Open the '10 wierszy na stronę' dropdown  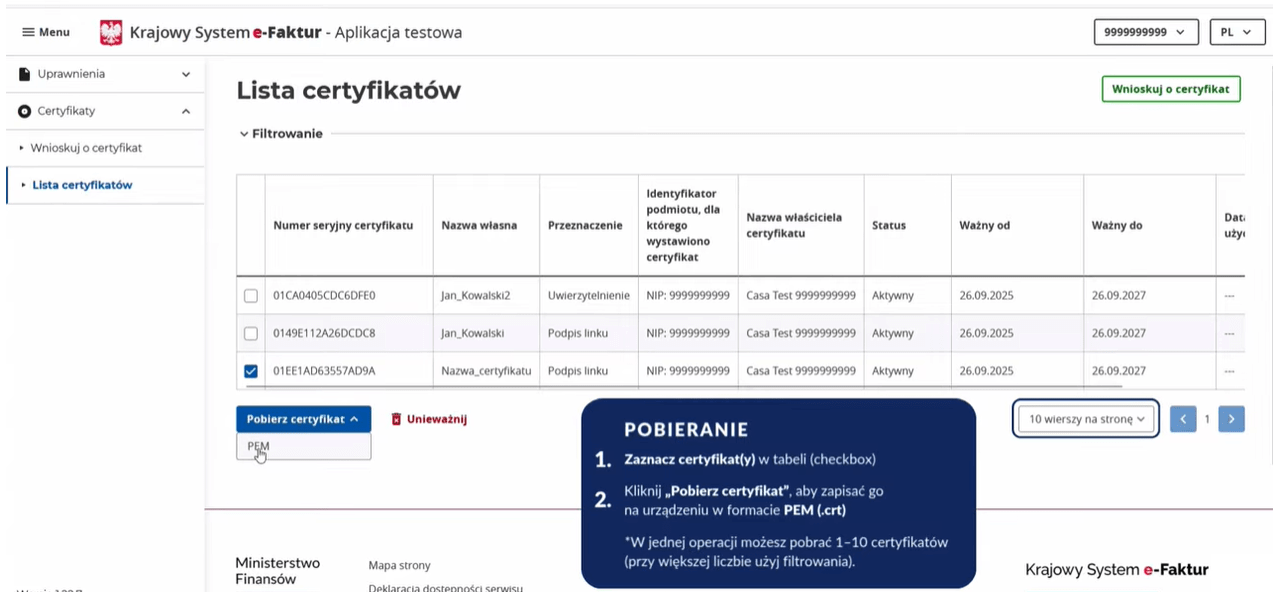coord(1085,419)
